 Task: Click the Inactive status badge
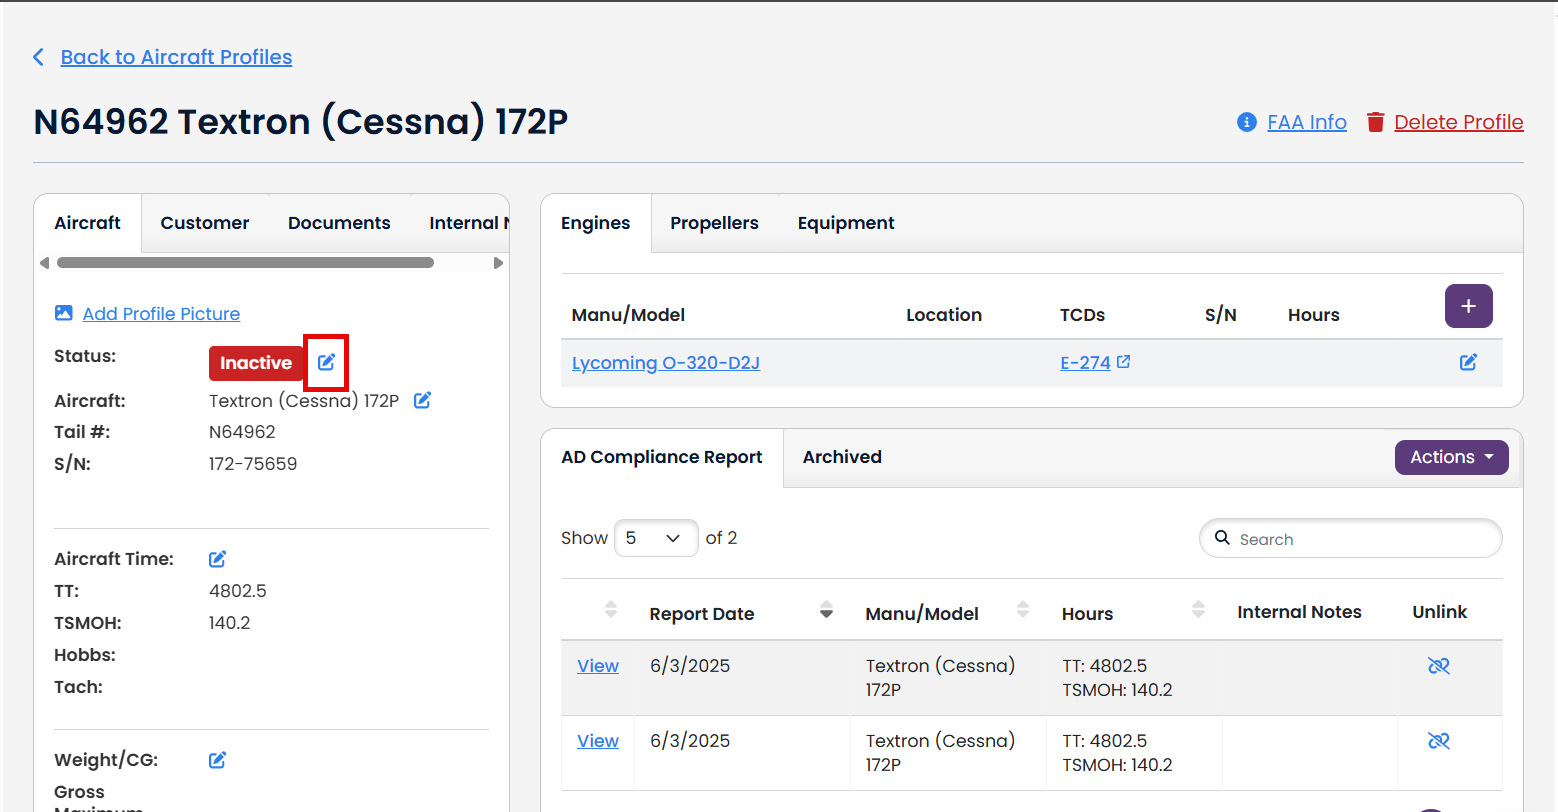(256, 363)
